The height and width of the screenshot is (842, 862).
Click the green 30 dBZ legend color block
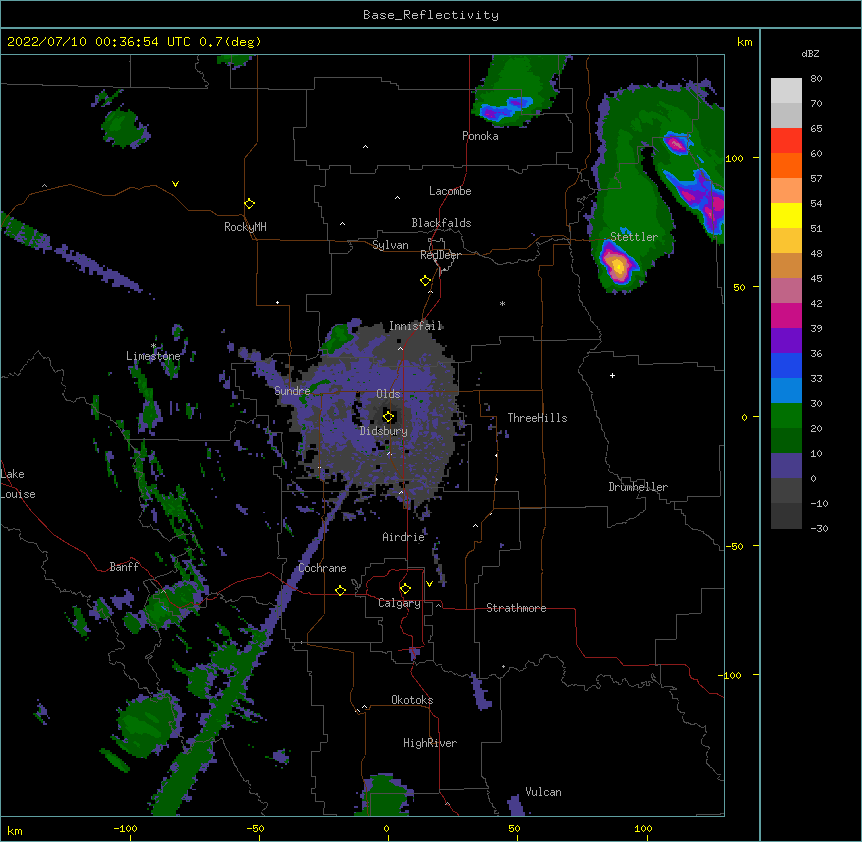click(x=786, y=416)
